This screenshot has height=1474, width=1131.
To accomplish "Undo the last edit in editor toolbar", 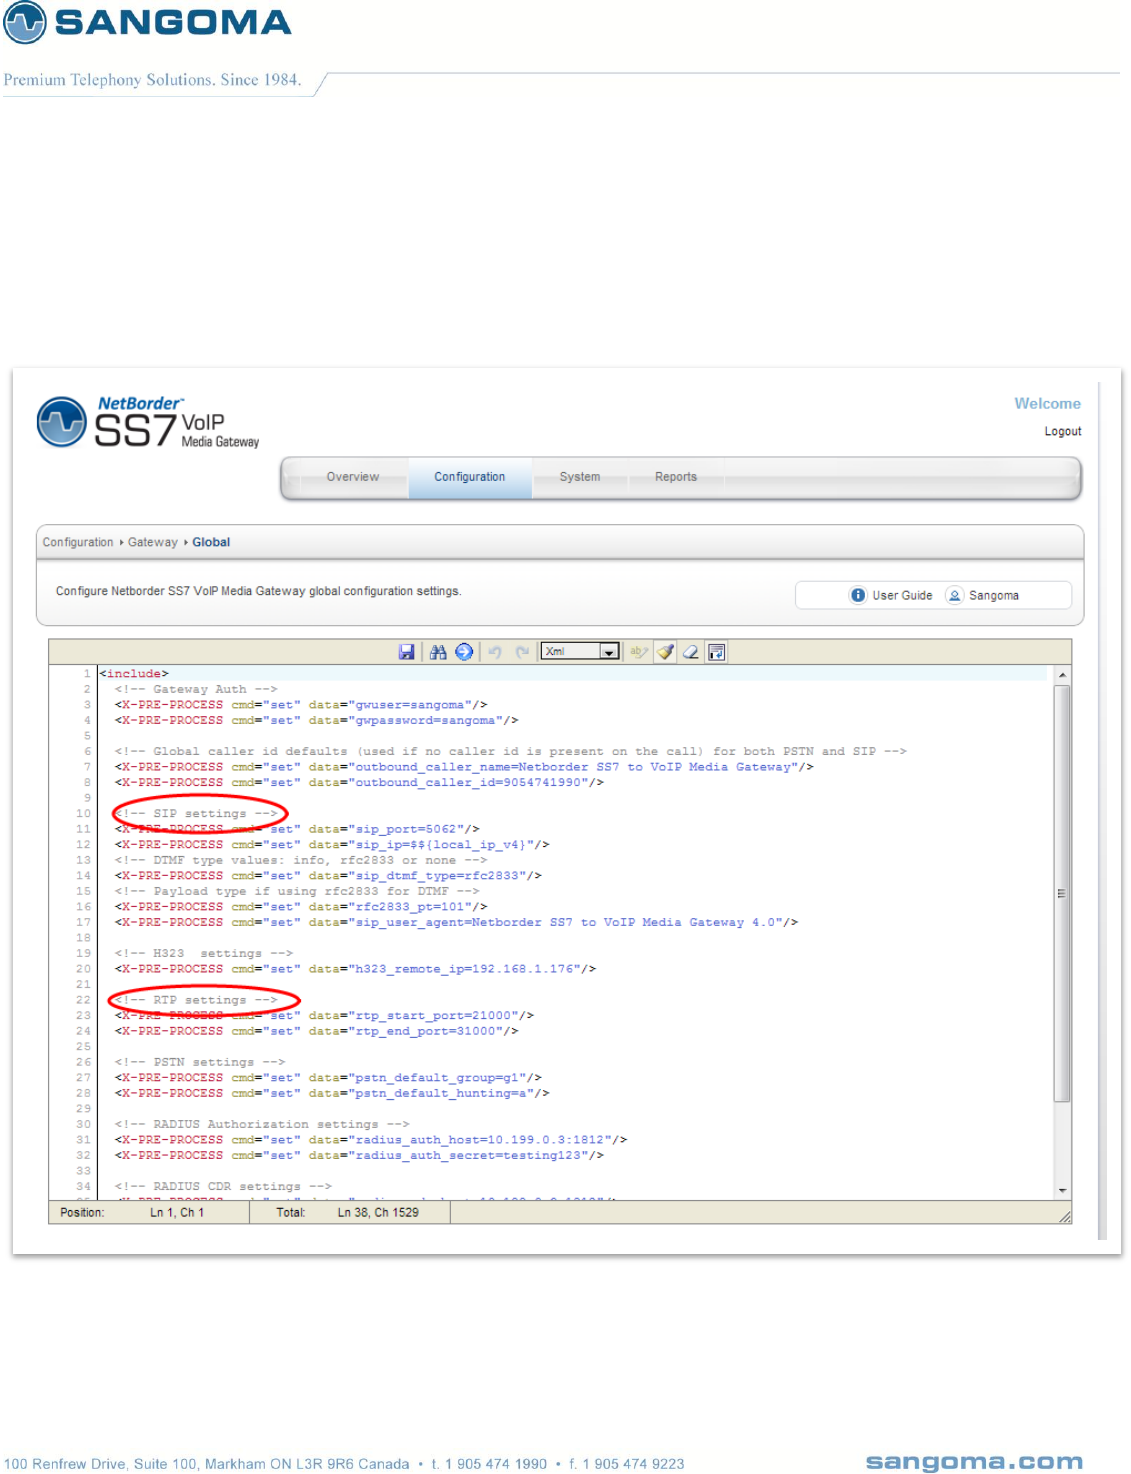I will point(495,652).
